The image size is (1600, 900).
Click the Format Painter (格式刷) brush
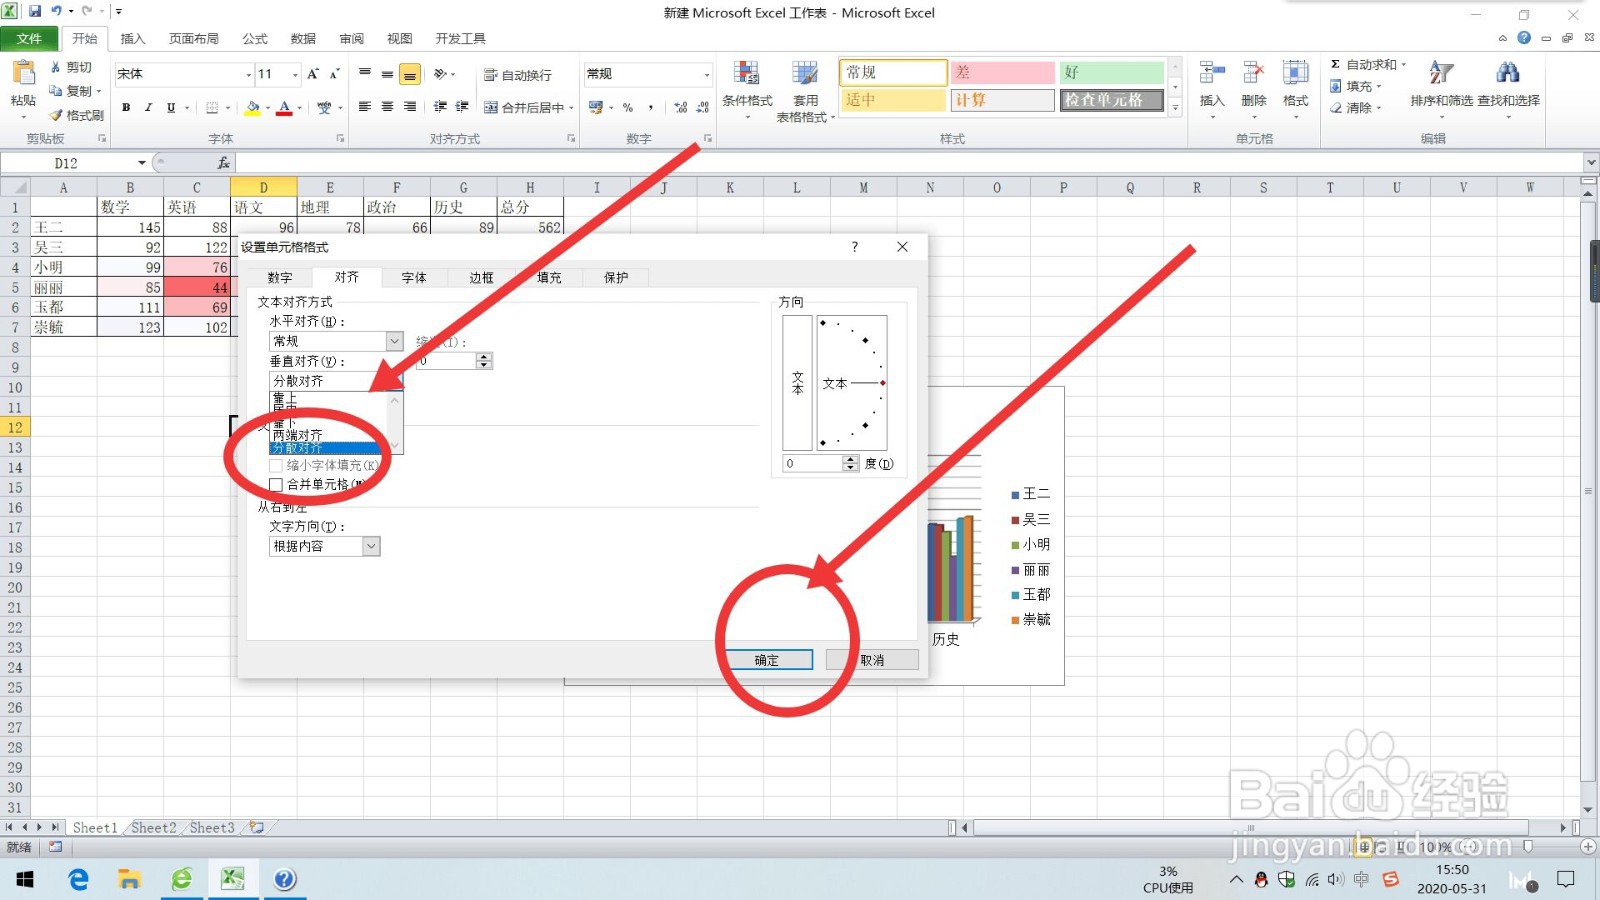pos(56,115)
